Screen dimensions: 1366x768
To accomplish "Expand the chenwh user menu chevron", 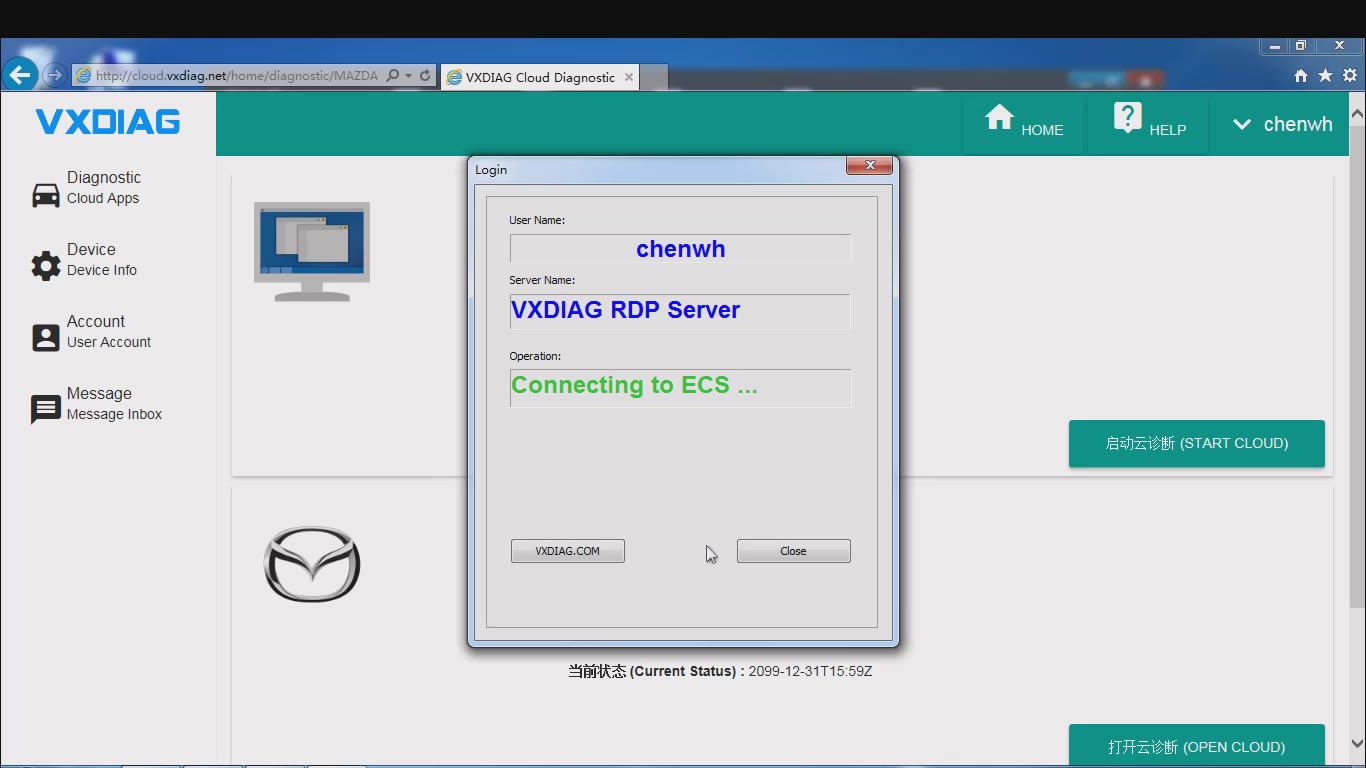I will 1242,124.
